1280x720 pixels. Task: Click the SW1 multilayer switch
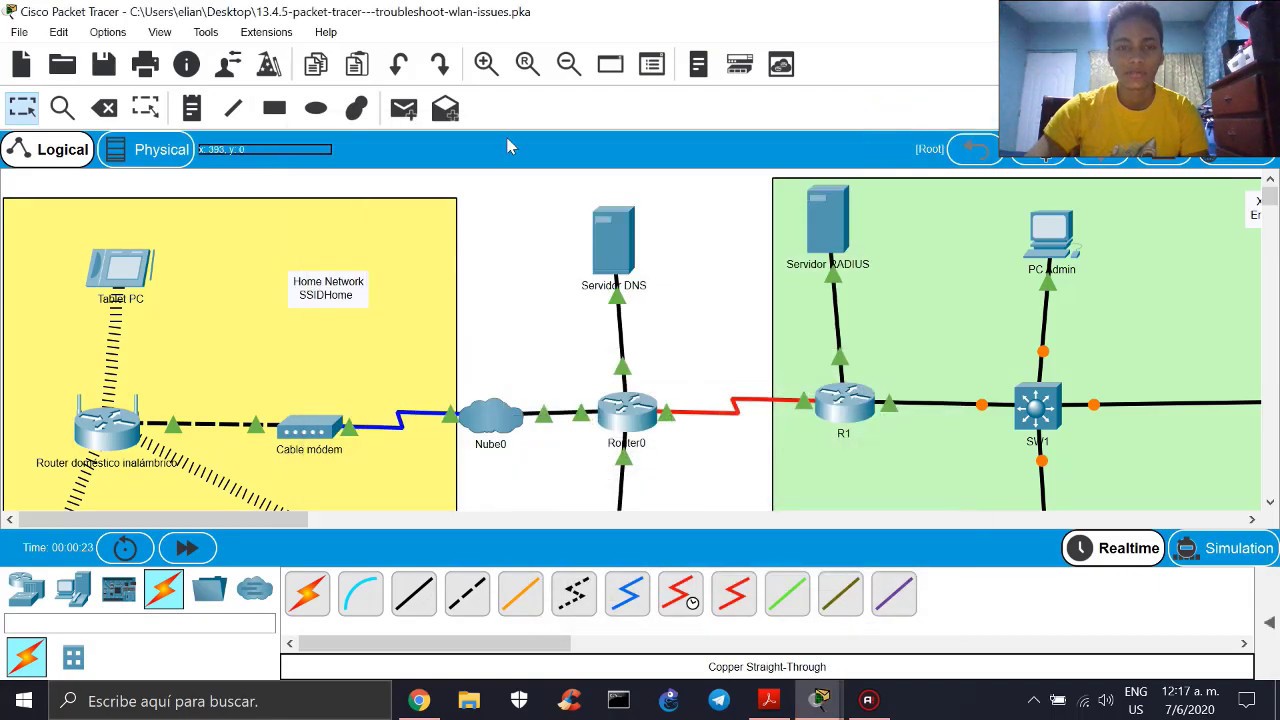[1037, 407]
